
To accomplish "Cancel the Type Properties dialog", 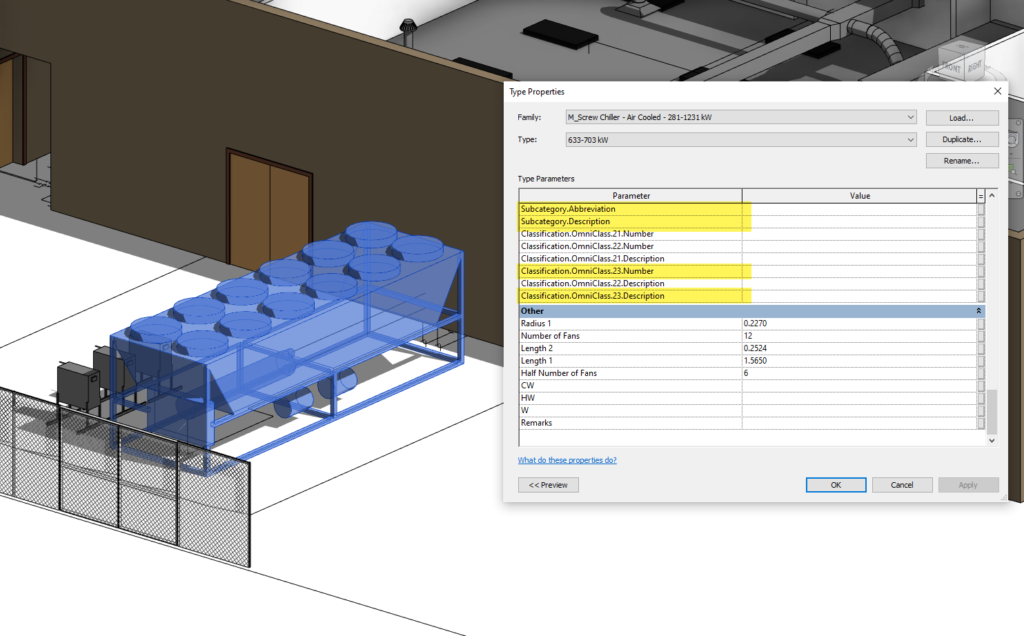I will 902,485.
